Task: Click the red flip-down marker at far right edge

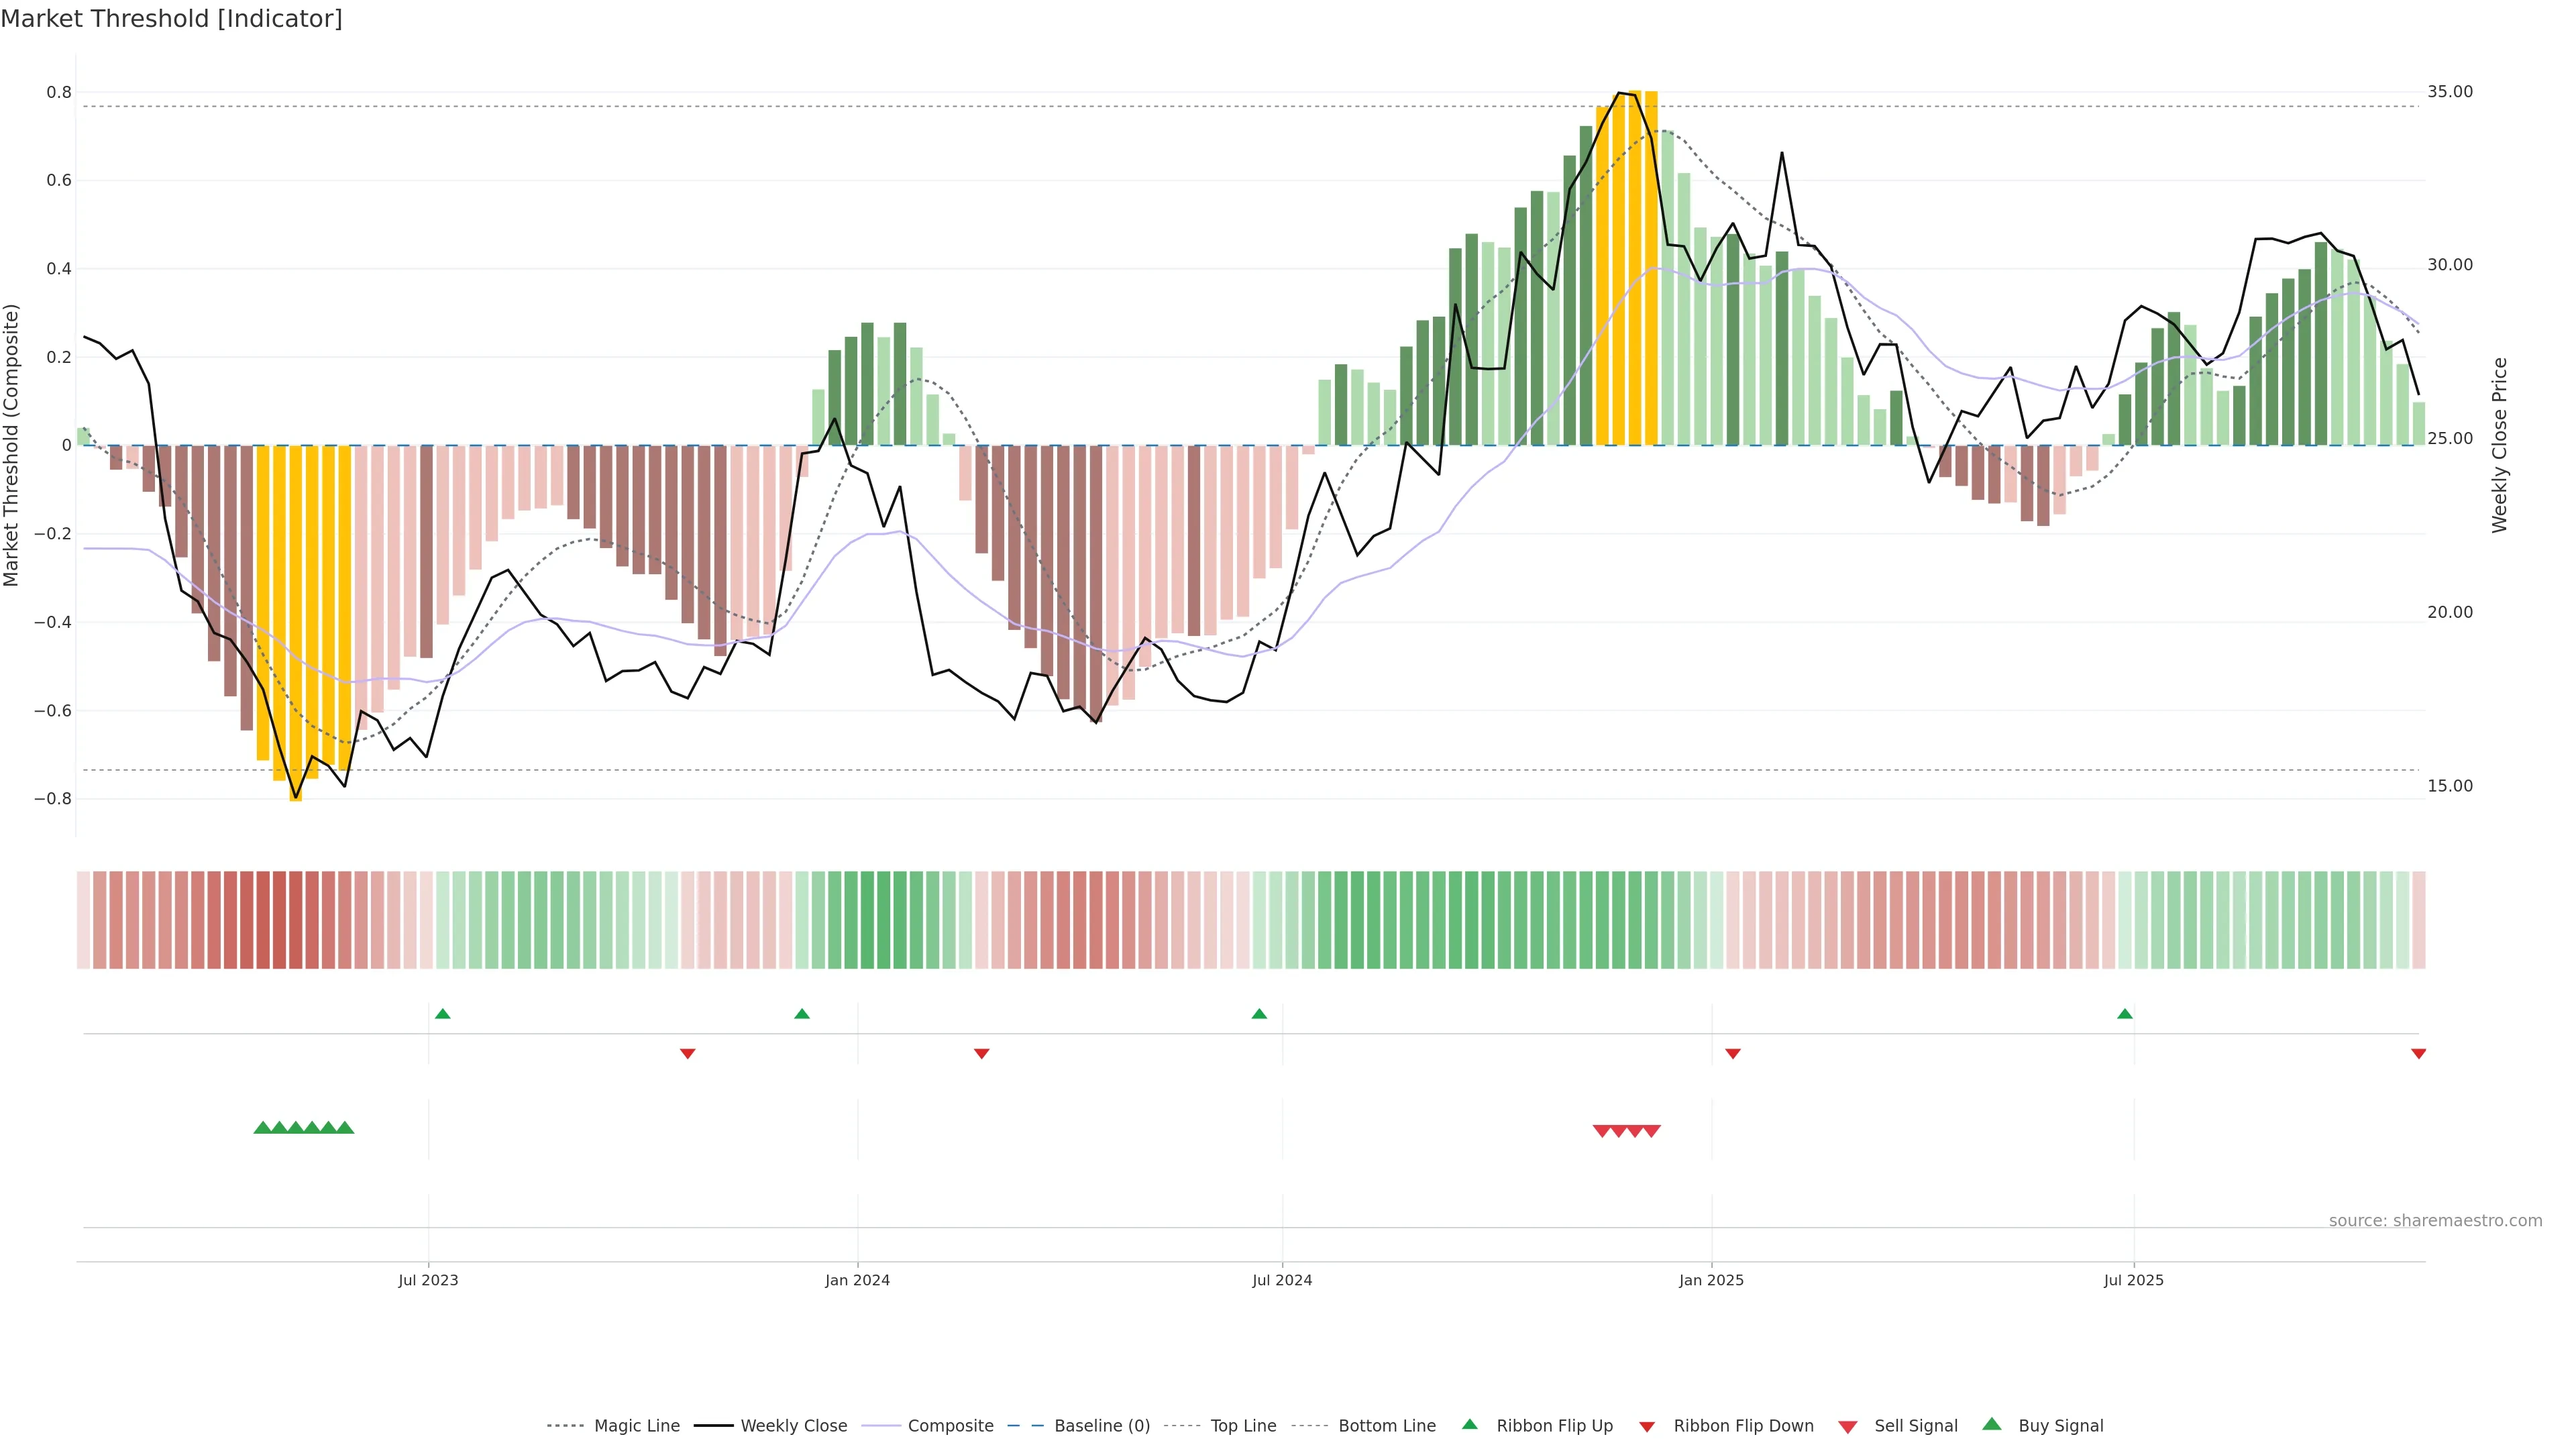Action: 2418,1054
